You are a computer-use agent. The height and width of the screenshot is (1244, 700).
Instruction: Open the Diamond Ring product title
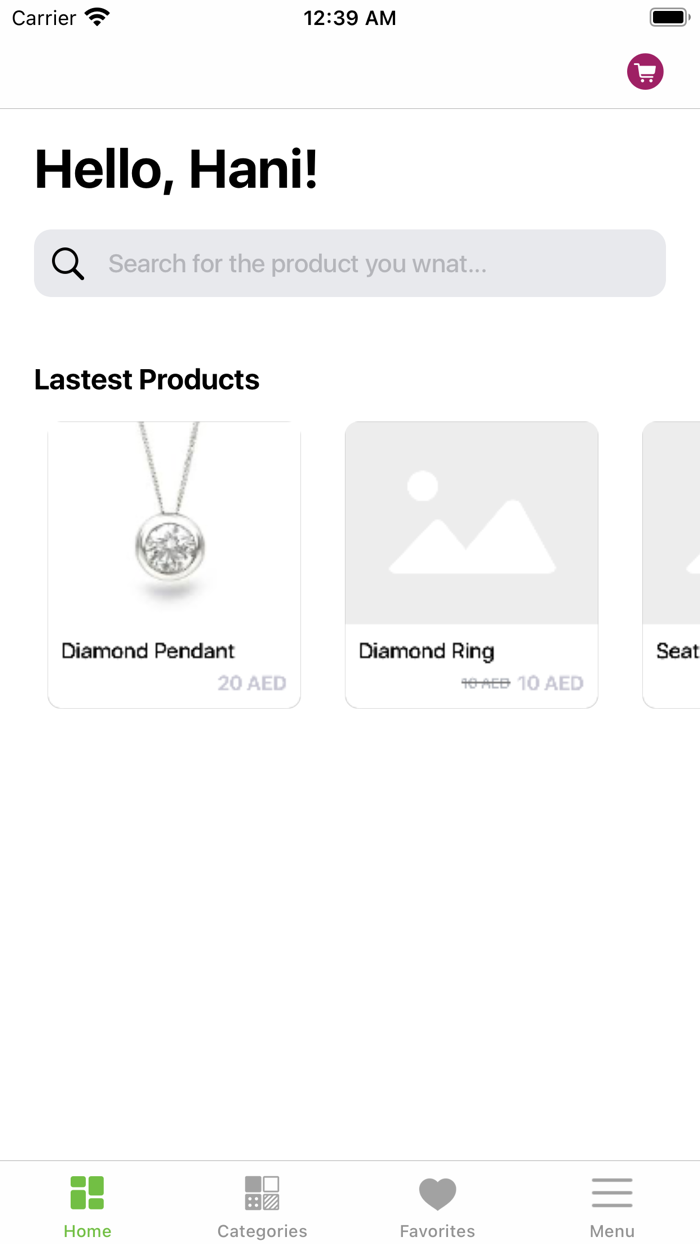click(x=426, y=651)
